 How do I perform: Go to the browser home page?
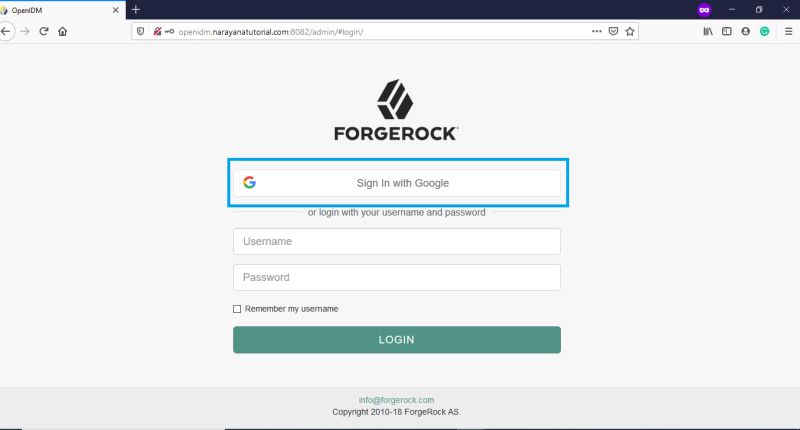point(62,32)
